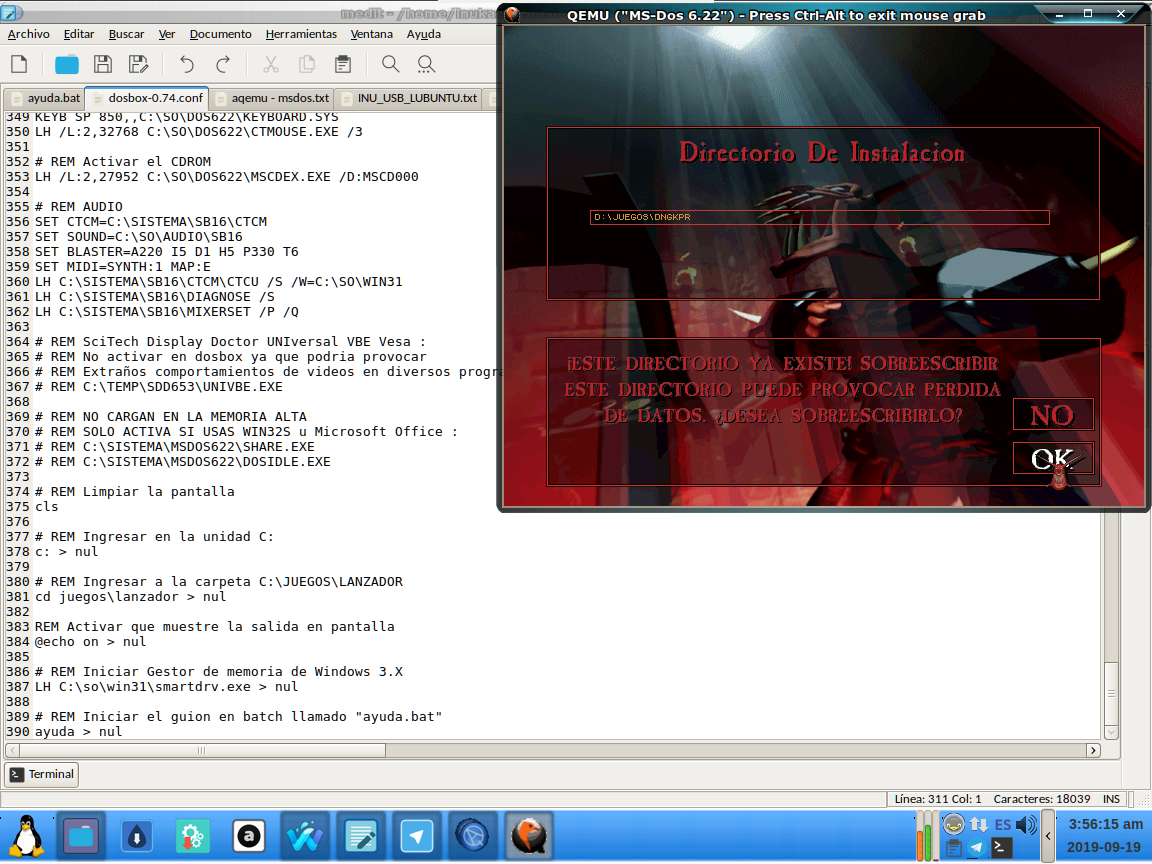Viewport: 1152px width, 864px height.
Task: Click the editor horizontal scrollbar left arrow
Action: click(12, 750)
